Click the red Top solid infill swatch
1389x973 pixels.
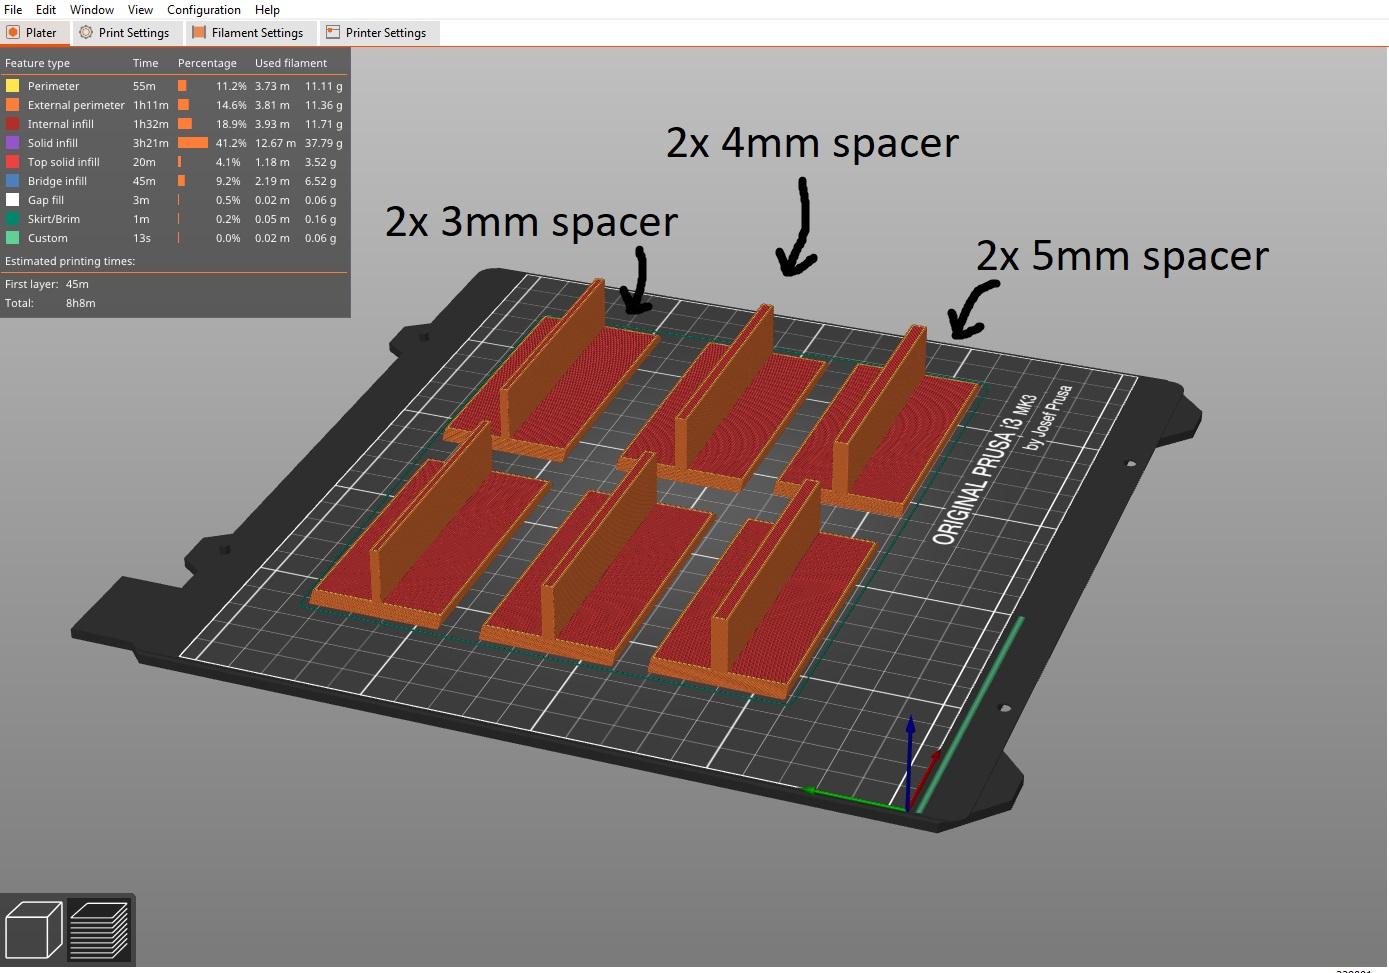pyautogui.click(x=13, y=162)
